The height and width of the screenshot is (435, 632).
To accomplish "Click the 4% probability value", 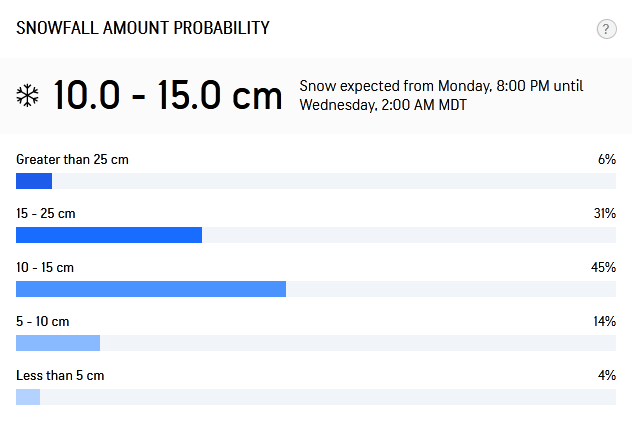I will (607, 376).
